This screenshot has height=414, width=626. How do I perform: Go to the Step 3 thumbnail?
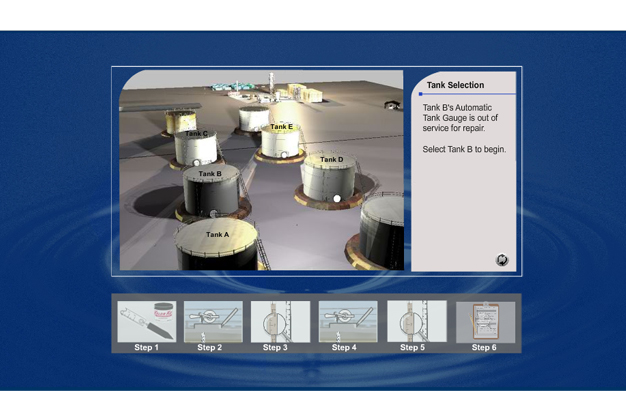[280, 321]
